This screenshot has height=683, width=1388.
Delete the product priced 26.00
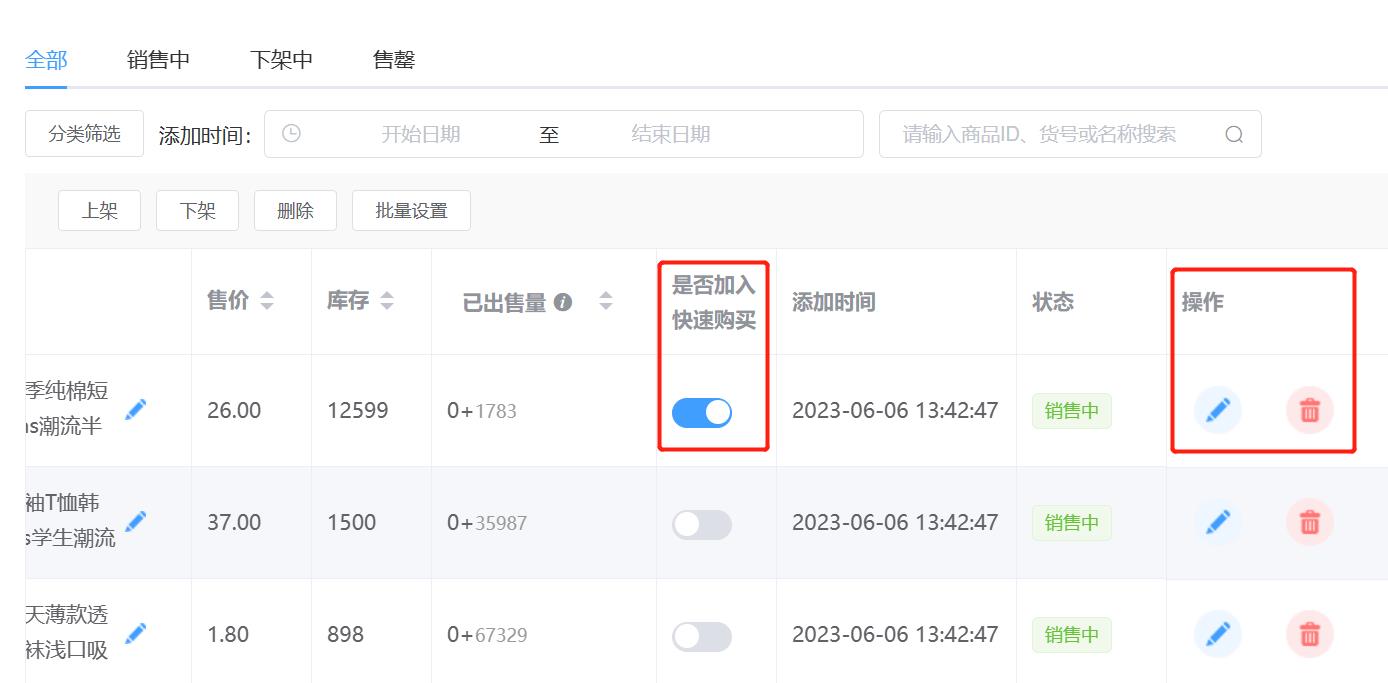[1309, 410]
